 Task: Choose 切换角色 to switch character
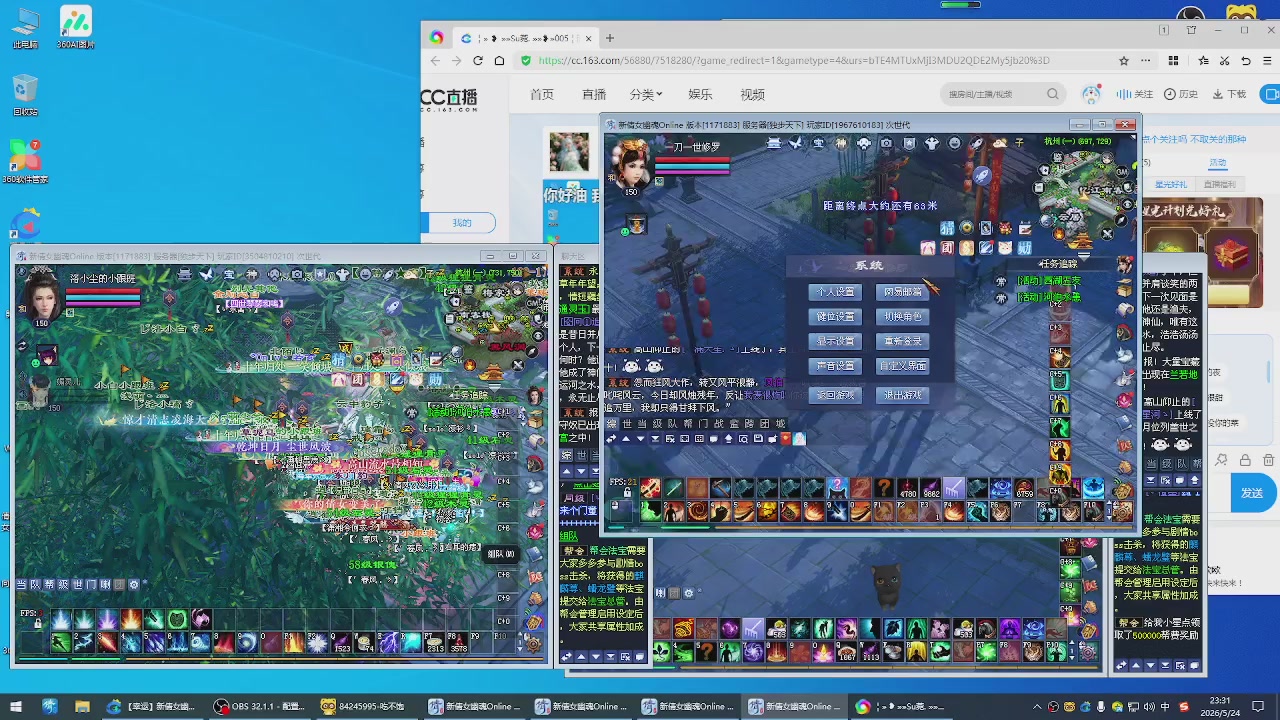click(903, 317)
